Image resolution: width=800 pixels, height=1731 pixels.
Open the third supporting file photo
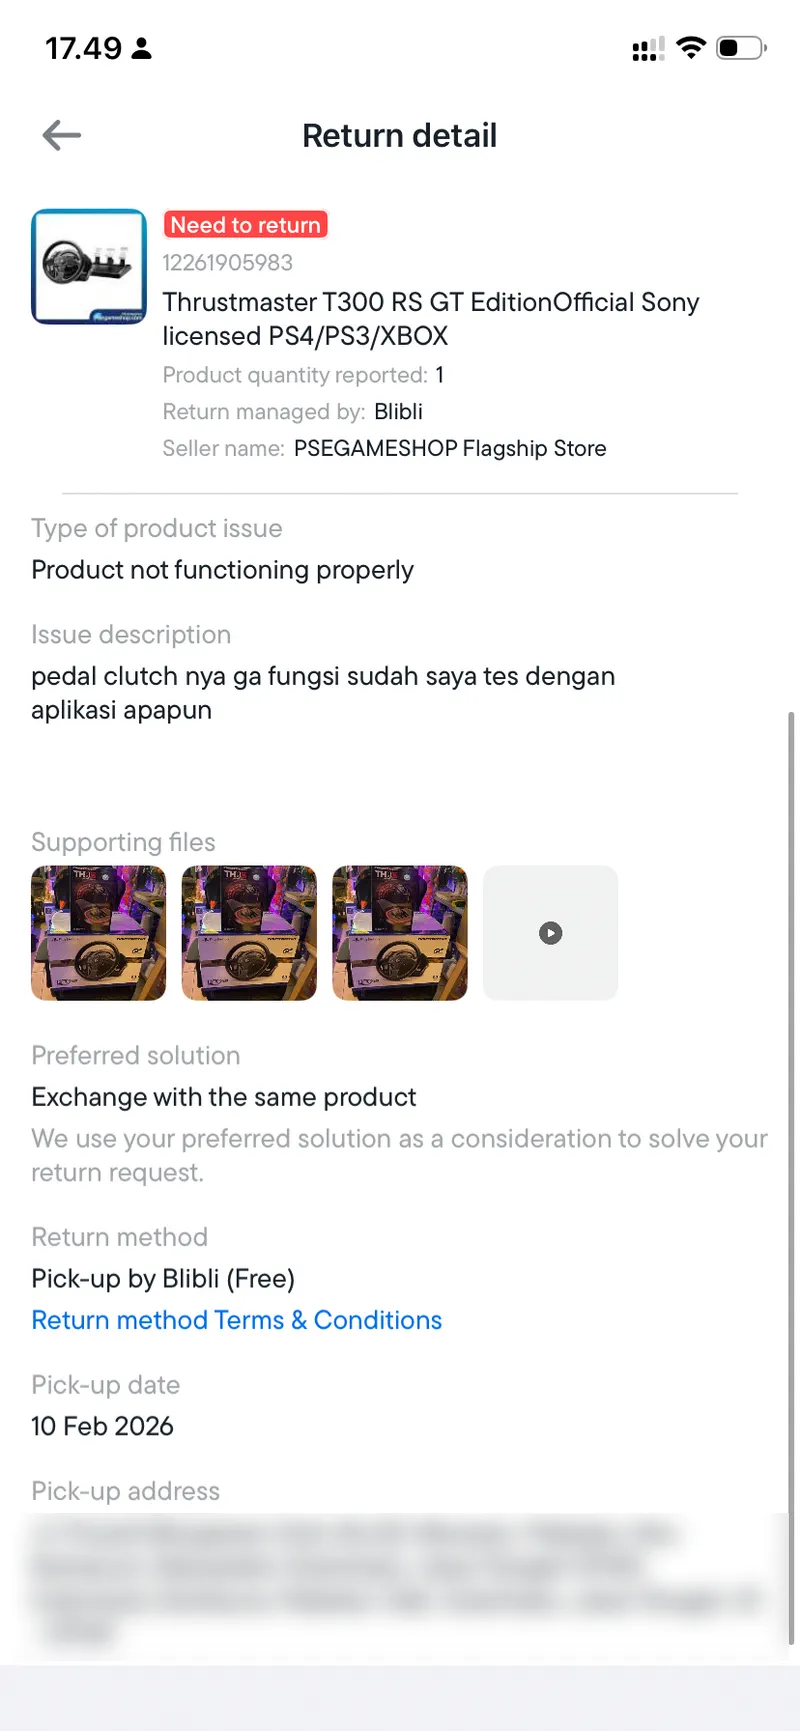tap(400, 933)
